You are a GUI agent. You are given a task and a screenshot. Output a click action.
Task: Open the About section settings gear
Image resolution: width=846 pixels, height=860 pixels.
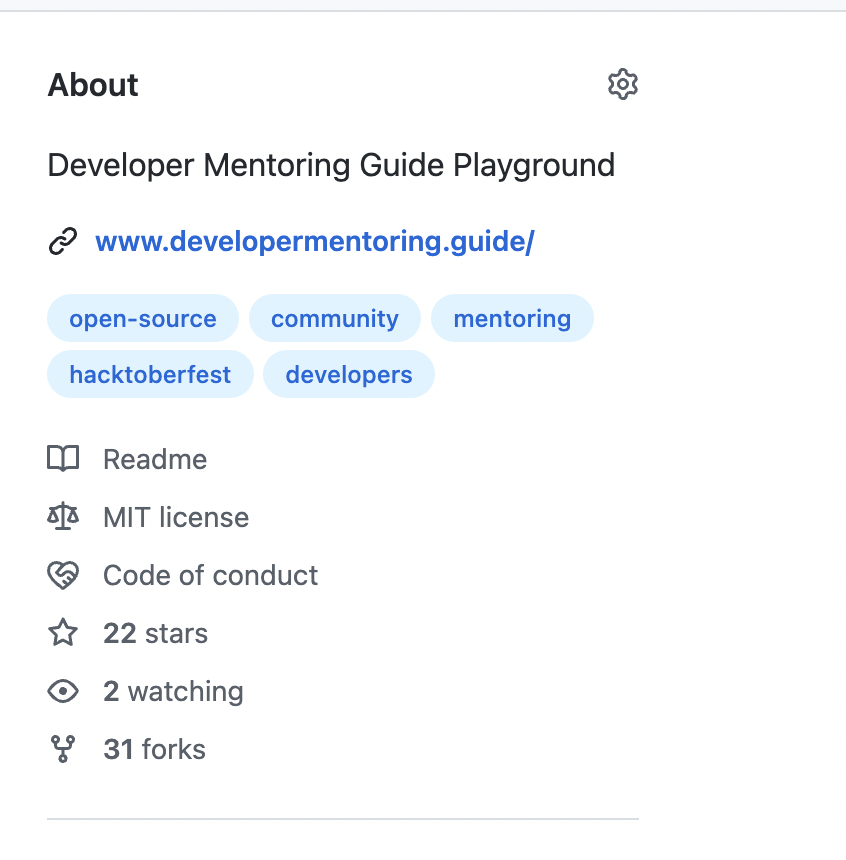[x=622, y=84]
